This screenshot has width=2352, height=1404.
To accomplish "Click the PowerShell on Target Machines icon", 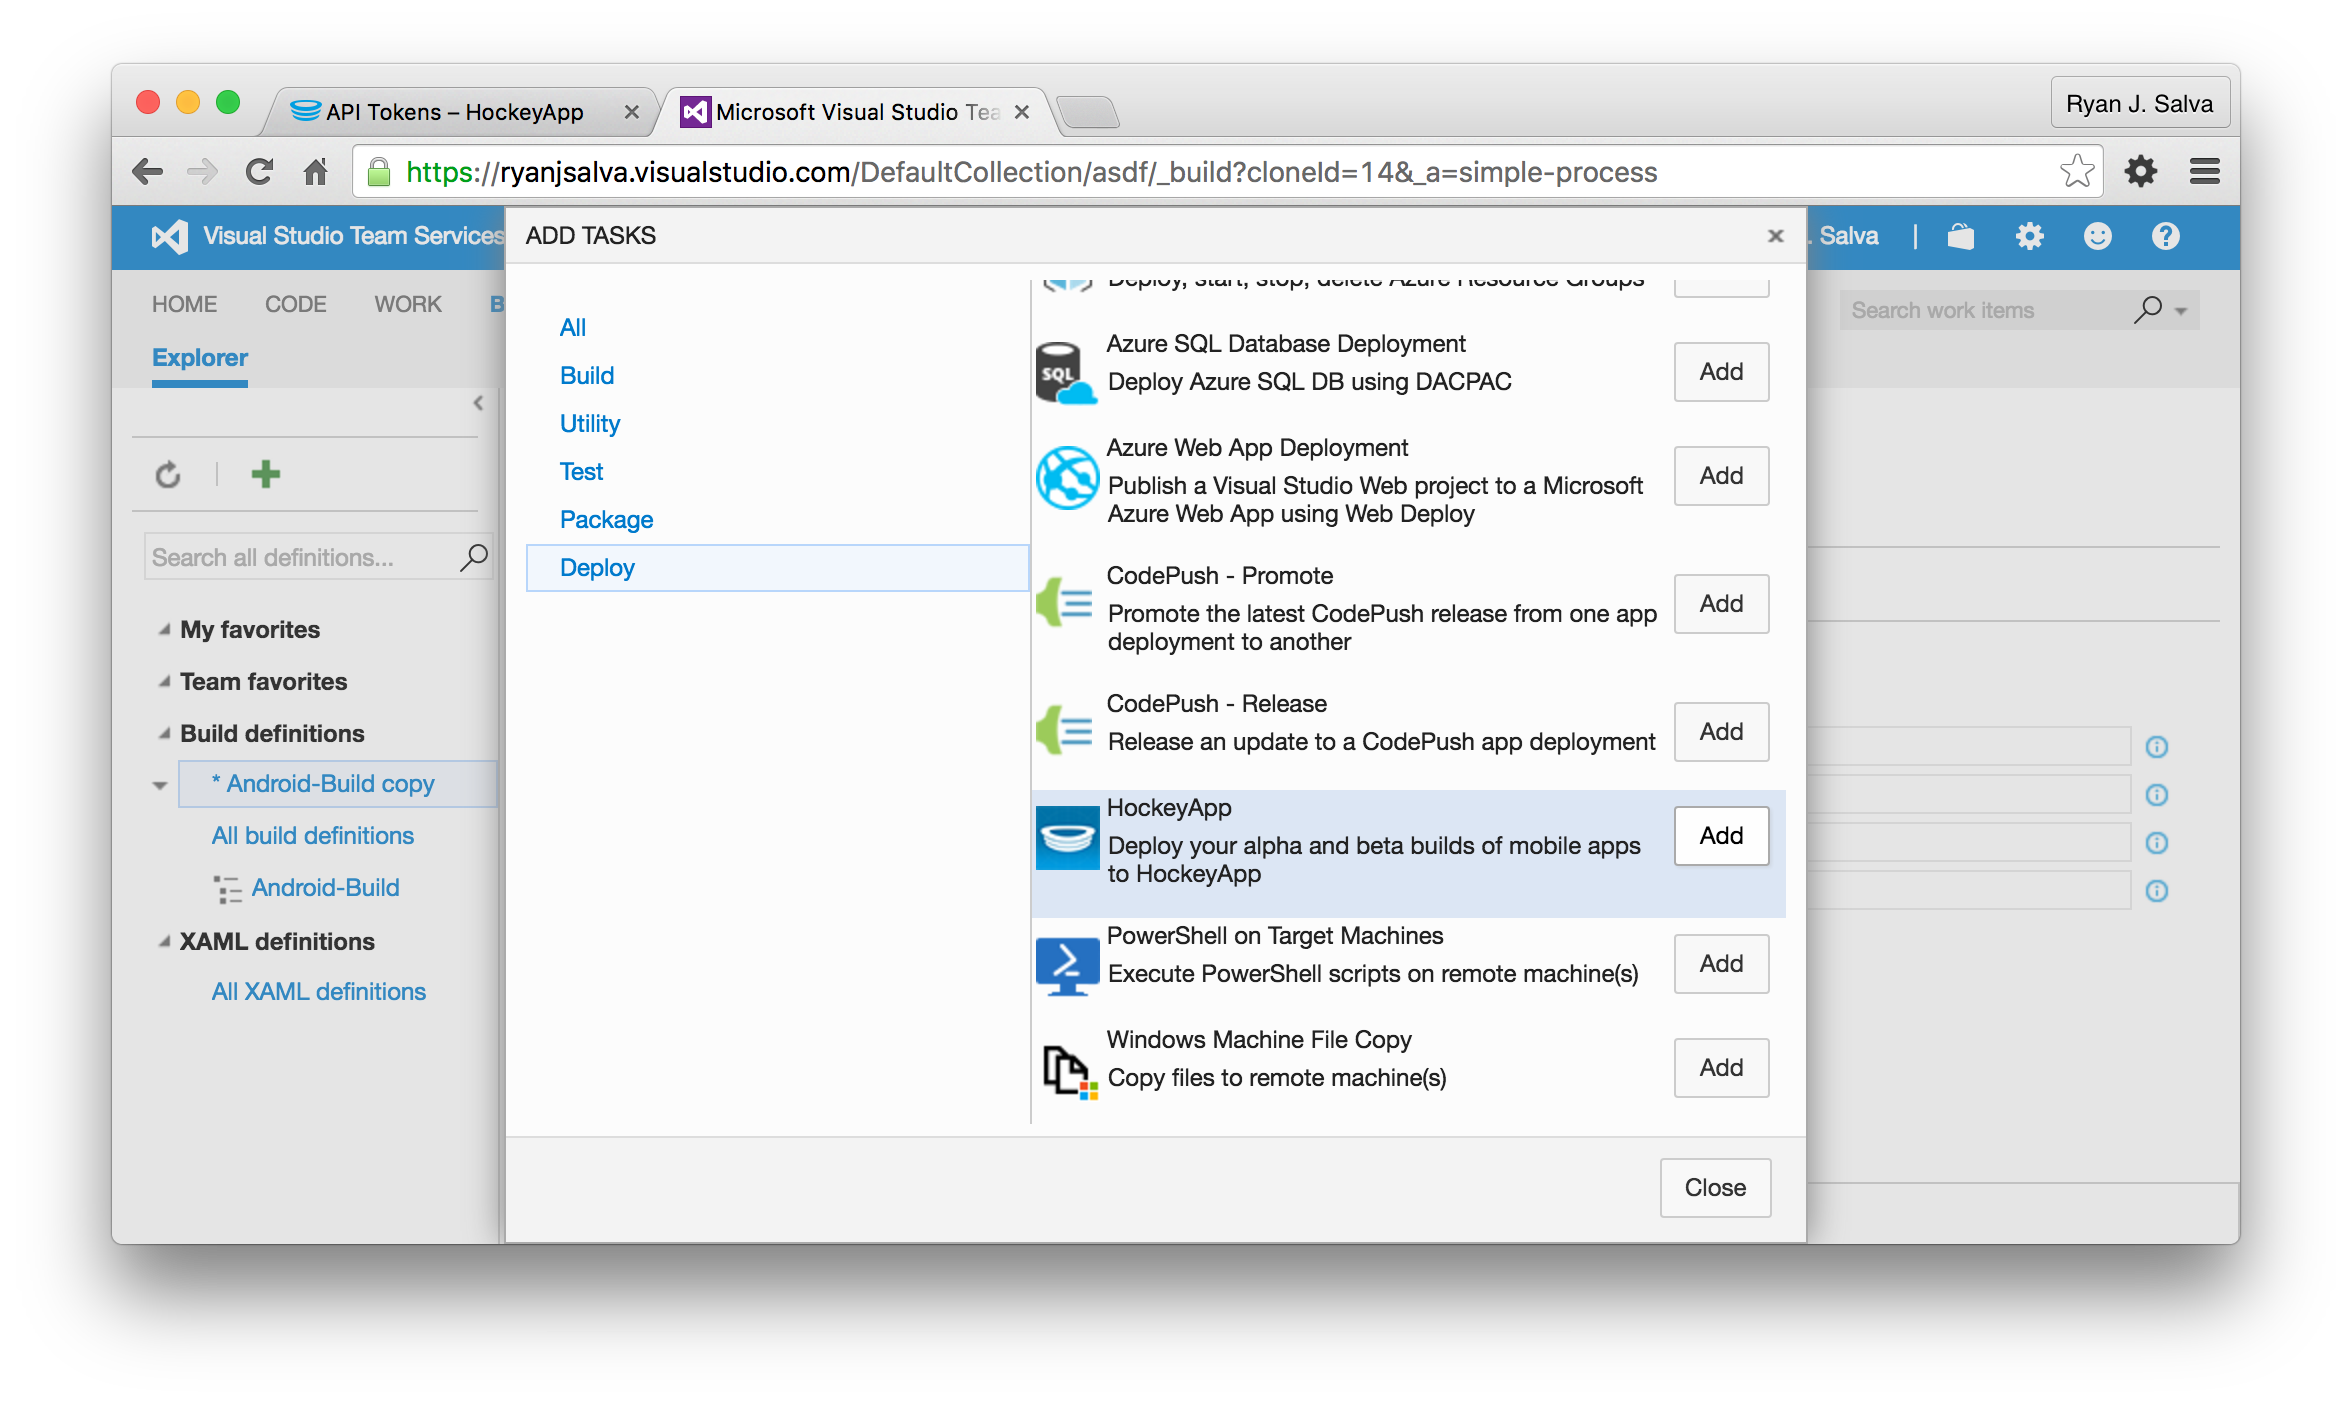I will coord(1066,965).
